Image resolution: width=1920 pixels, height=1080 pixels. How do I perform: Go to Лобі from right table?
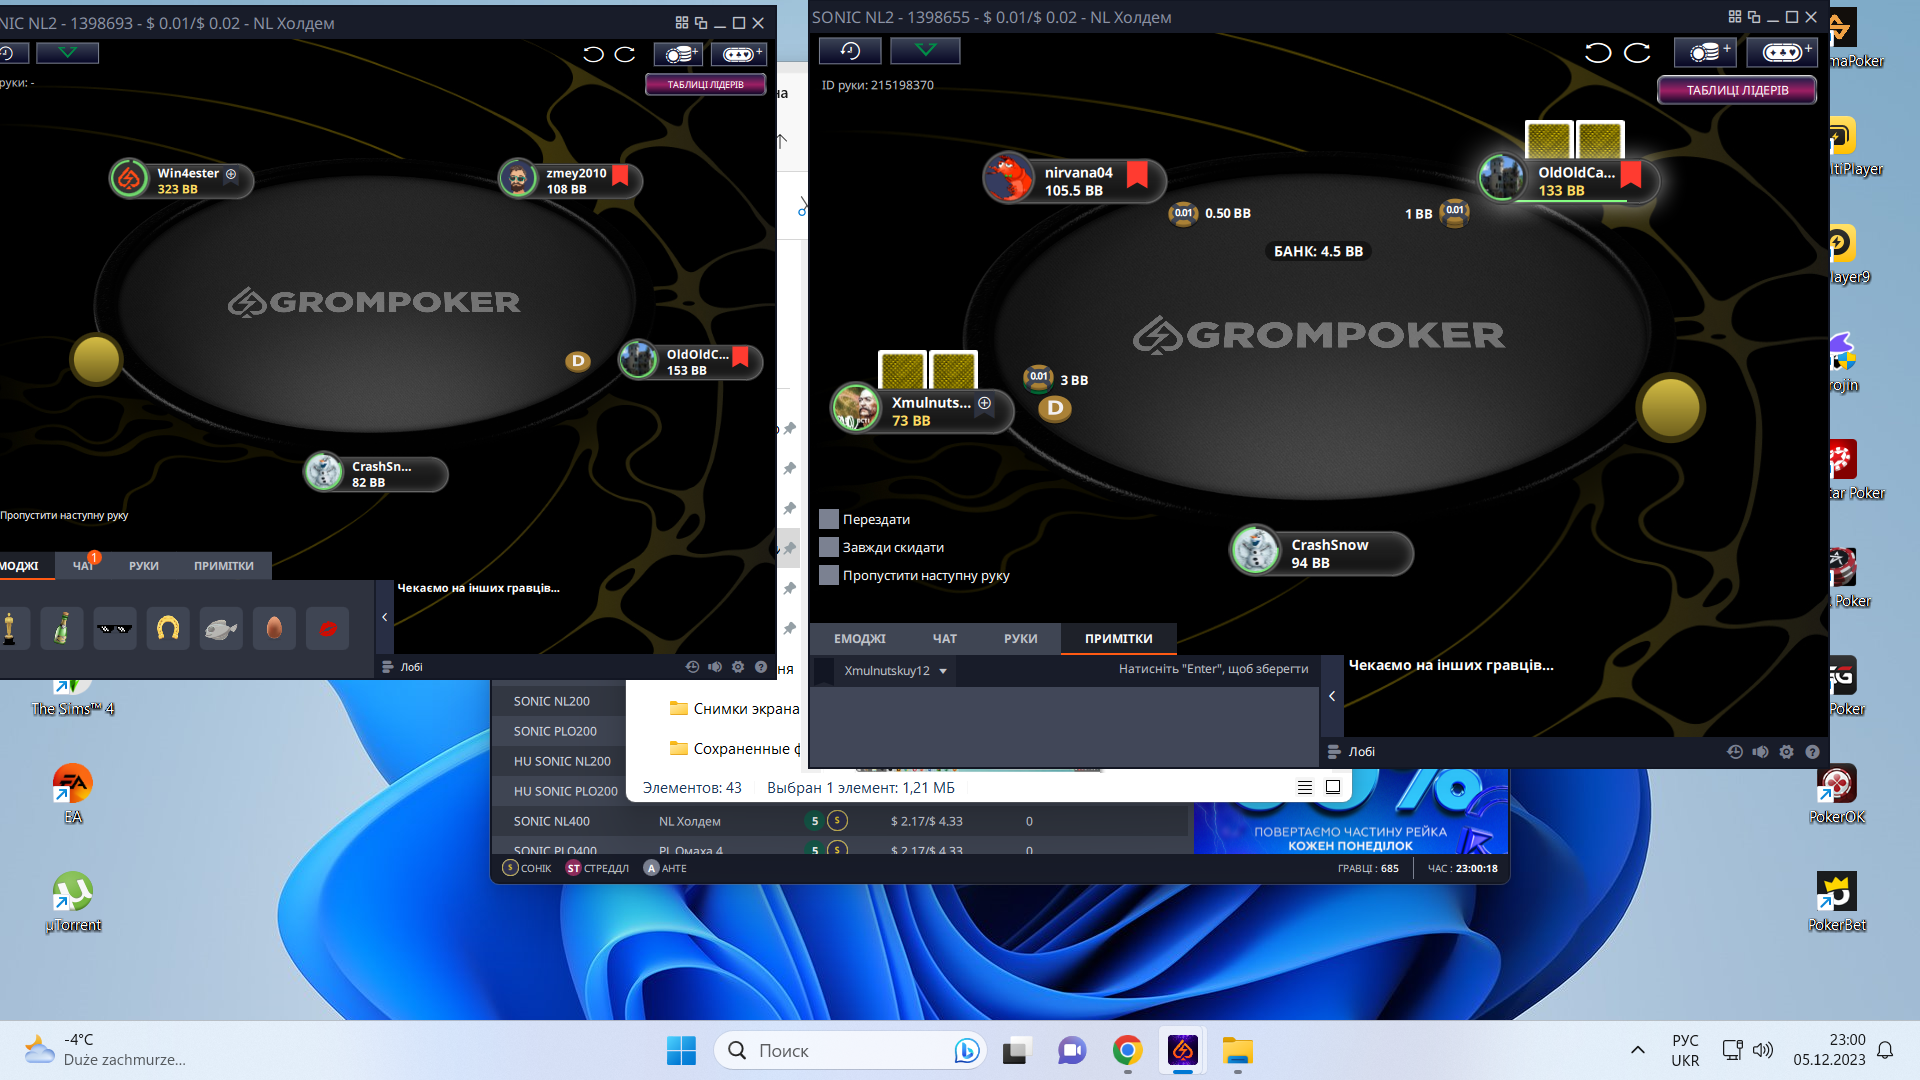pyautogui.click(x=1351, y=751)
